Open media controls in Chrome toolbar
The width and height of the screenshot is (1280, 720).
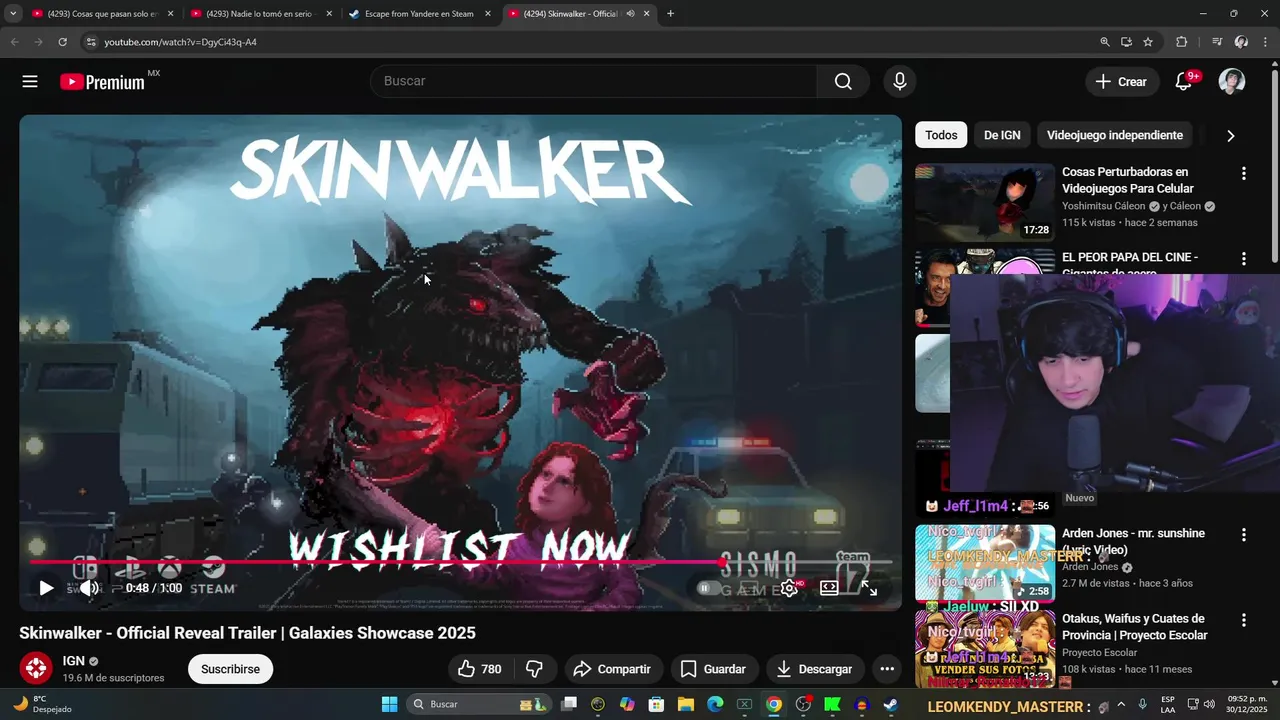point(1217,42)
